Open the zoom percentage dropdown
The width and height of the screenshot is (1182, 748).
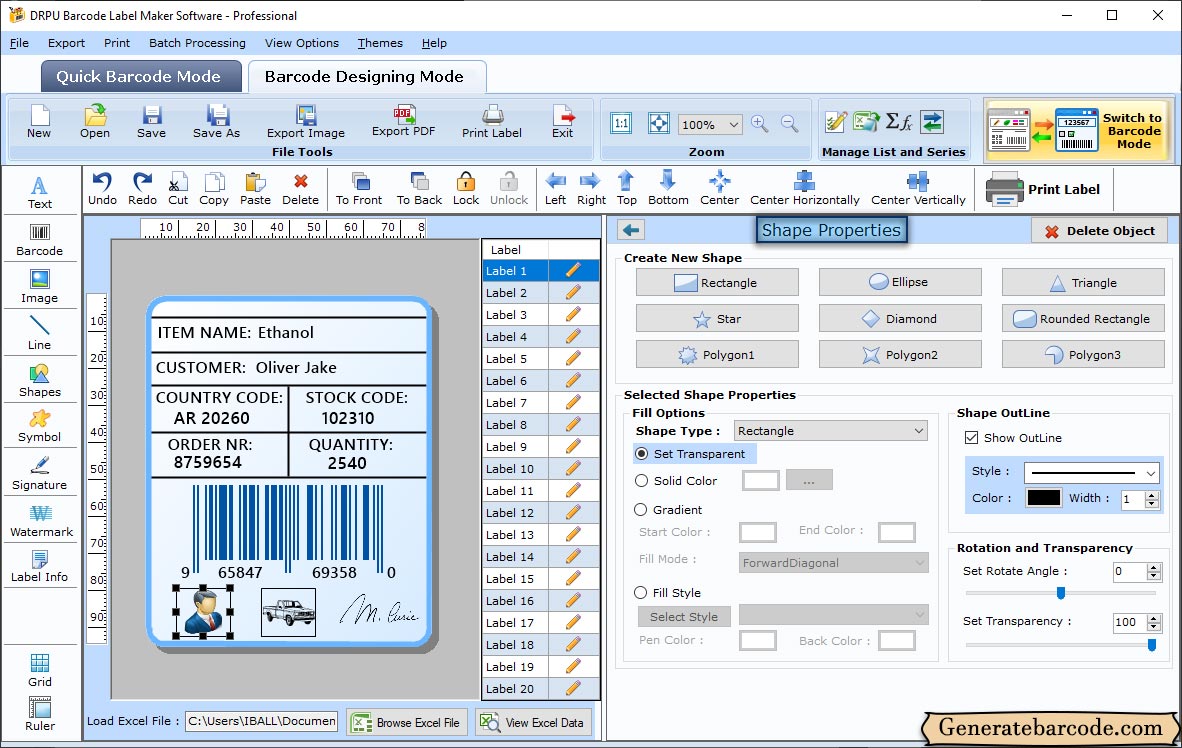click(x=733, y=124)
